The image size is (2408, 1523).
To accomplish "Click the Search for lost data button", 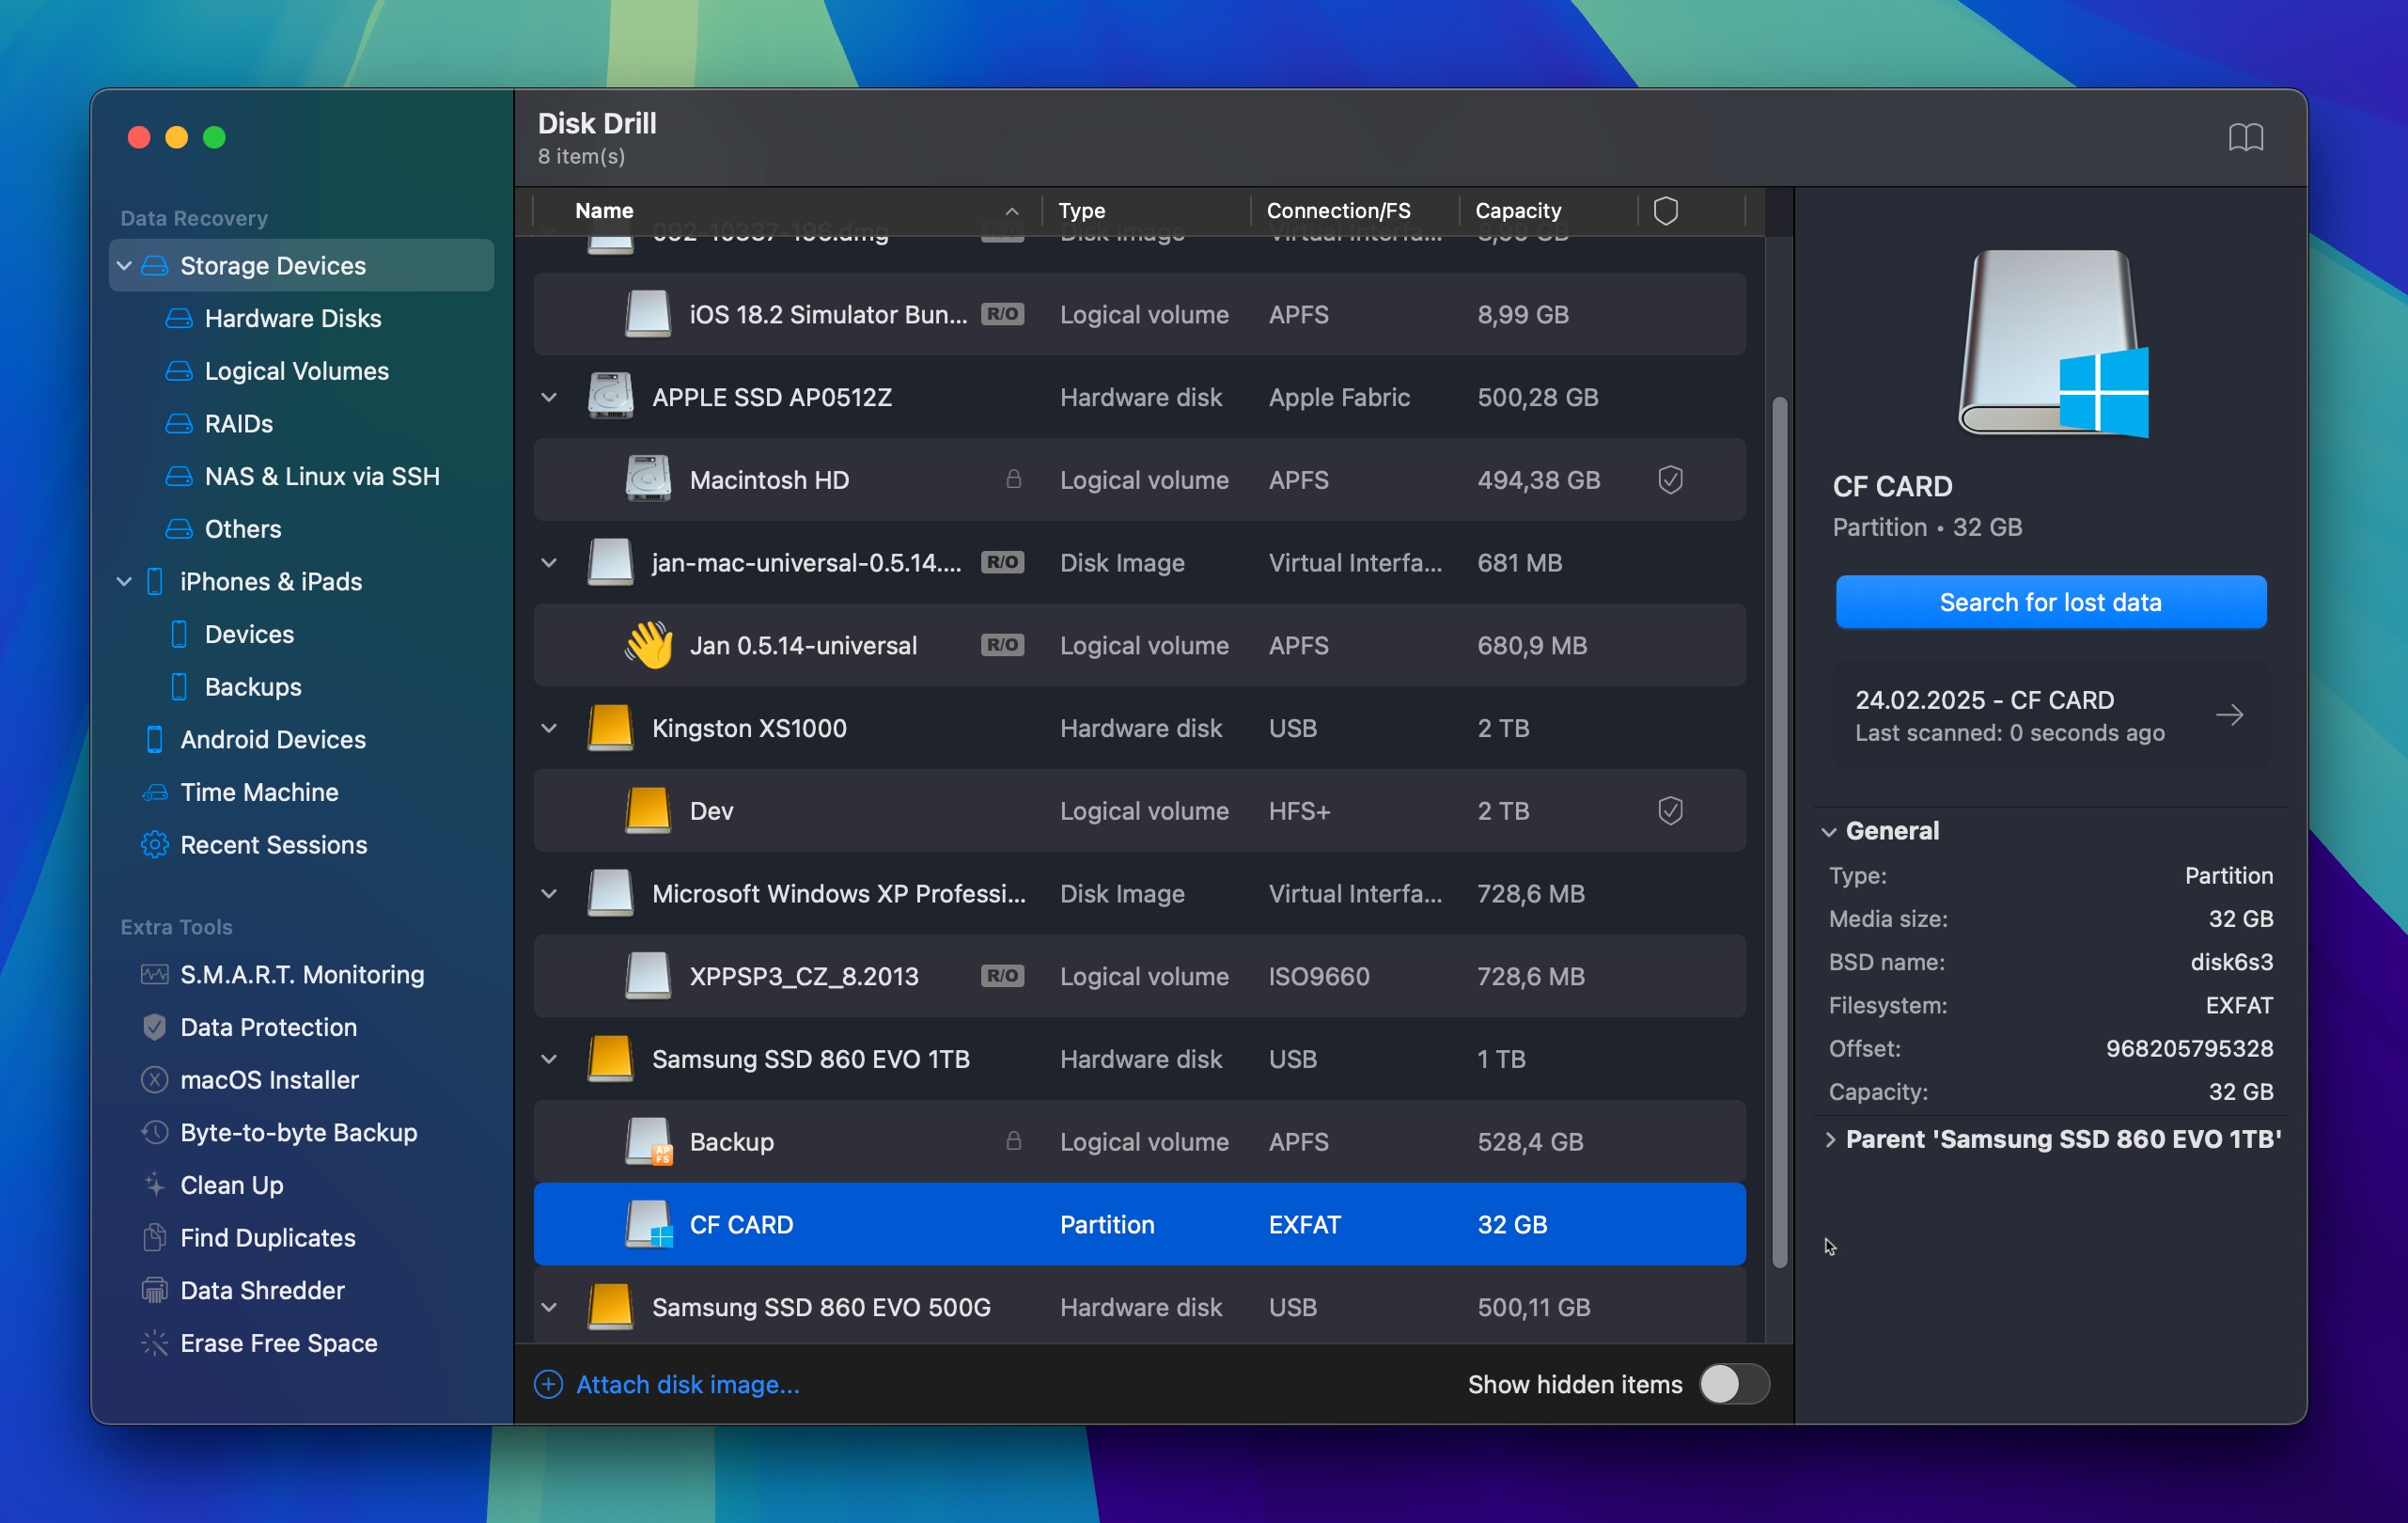I will [2051, 602].
